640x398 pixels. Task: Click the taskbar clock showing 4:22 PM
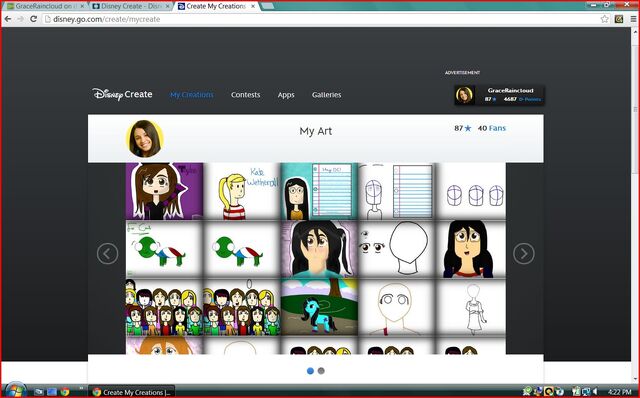click(x=619, y=392)
